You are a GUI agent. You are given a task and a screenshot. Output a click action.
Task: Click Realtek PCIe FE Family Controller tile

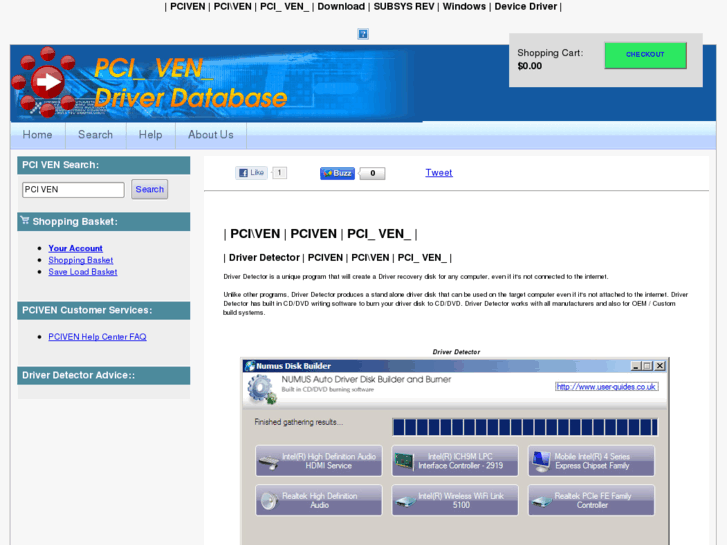coord(591,500)
